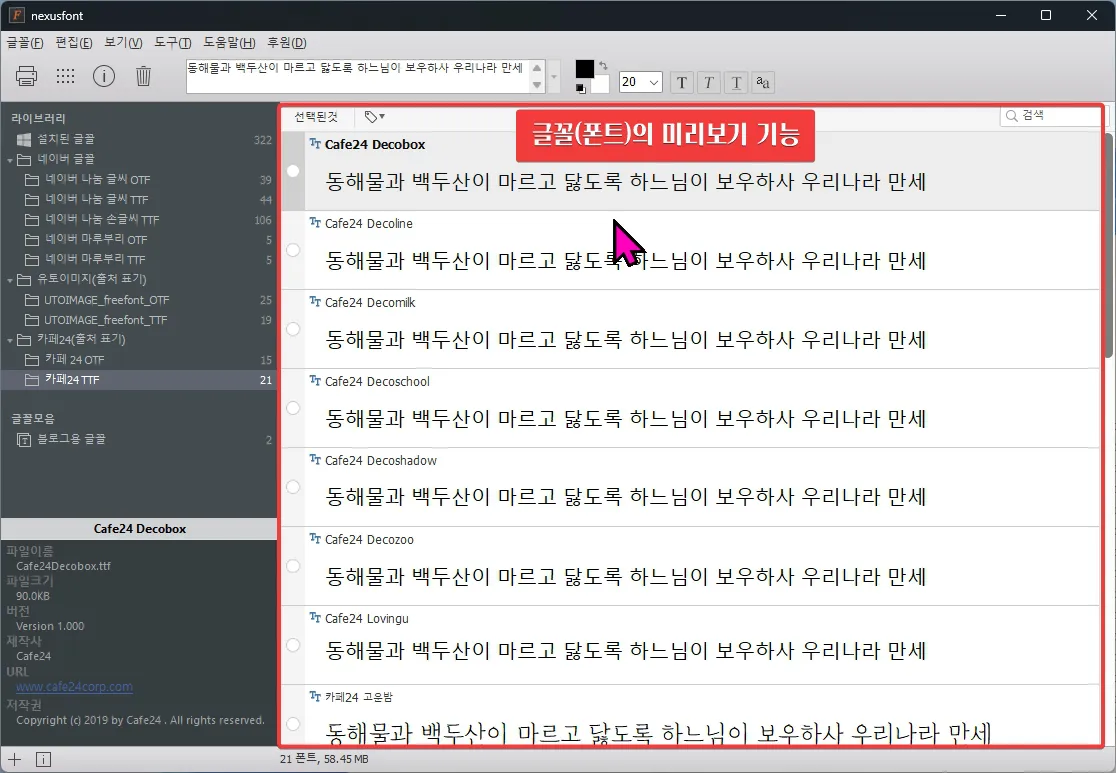Image resolution: width=1116 pixels, height=773 pixels.
Task: Click sample text box up arrow
Action: pyautogui.click(x=537, y=68)
